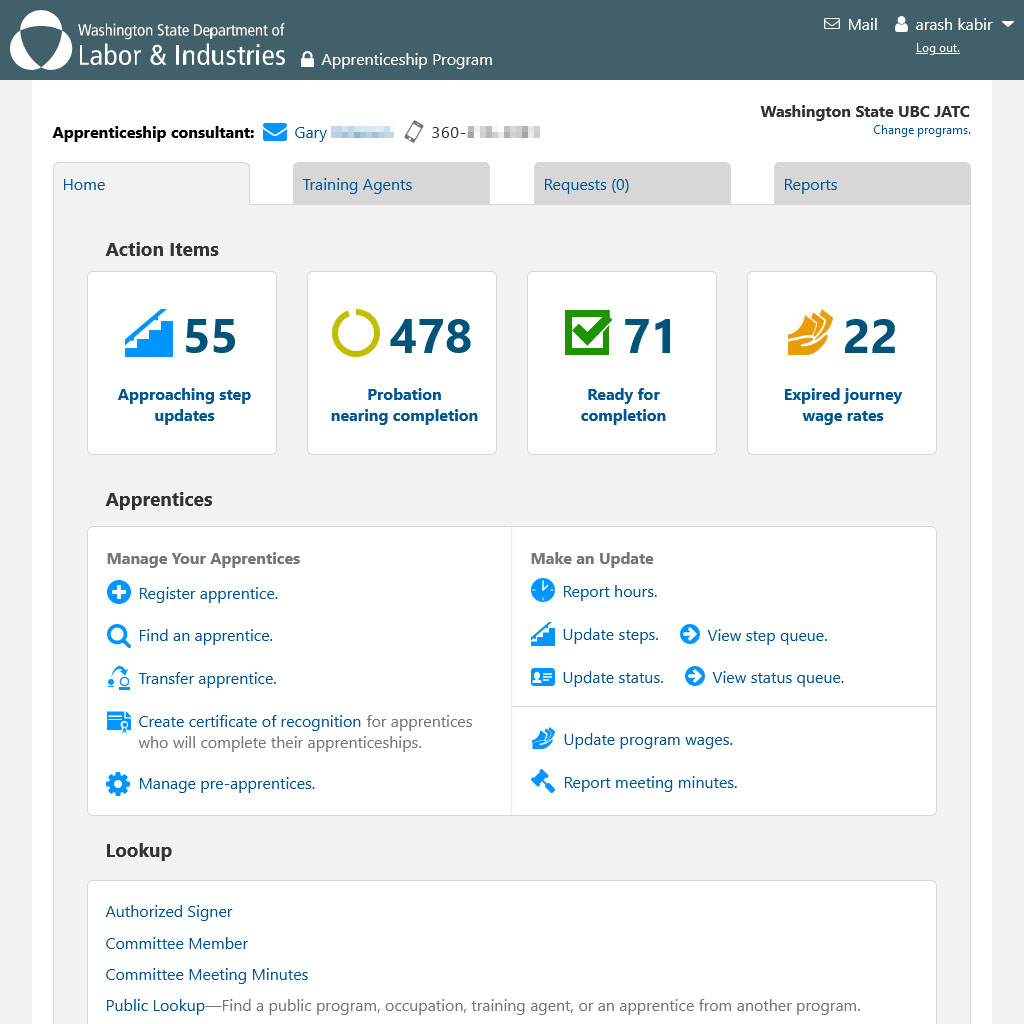Click the stairs icon for Update steps
This screenshot has width=1024, height=1024.
(543, 633)
